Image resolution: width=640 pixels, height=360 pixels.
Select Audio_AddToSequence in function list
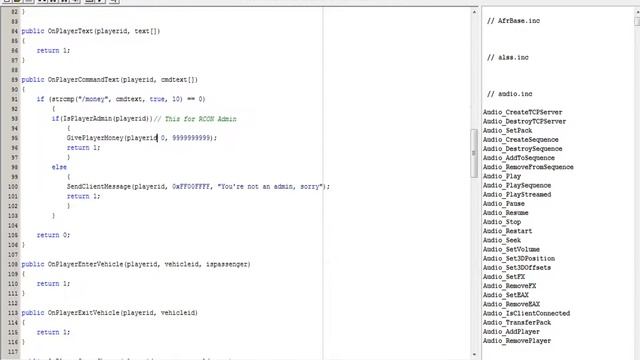tap(519, 158)
